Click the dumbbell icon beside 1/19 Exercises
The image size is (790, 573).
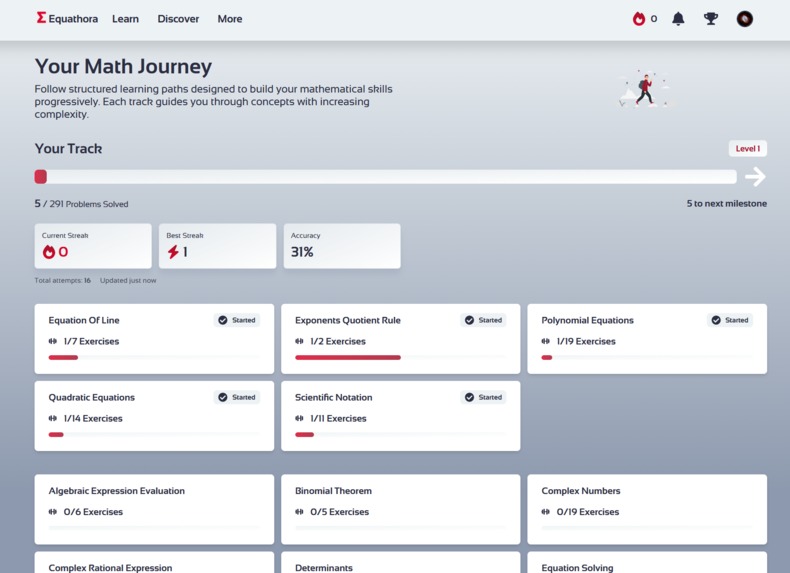546,341
